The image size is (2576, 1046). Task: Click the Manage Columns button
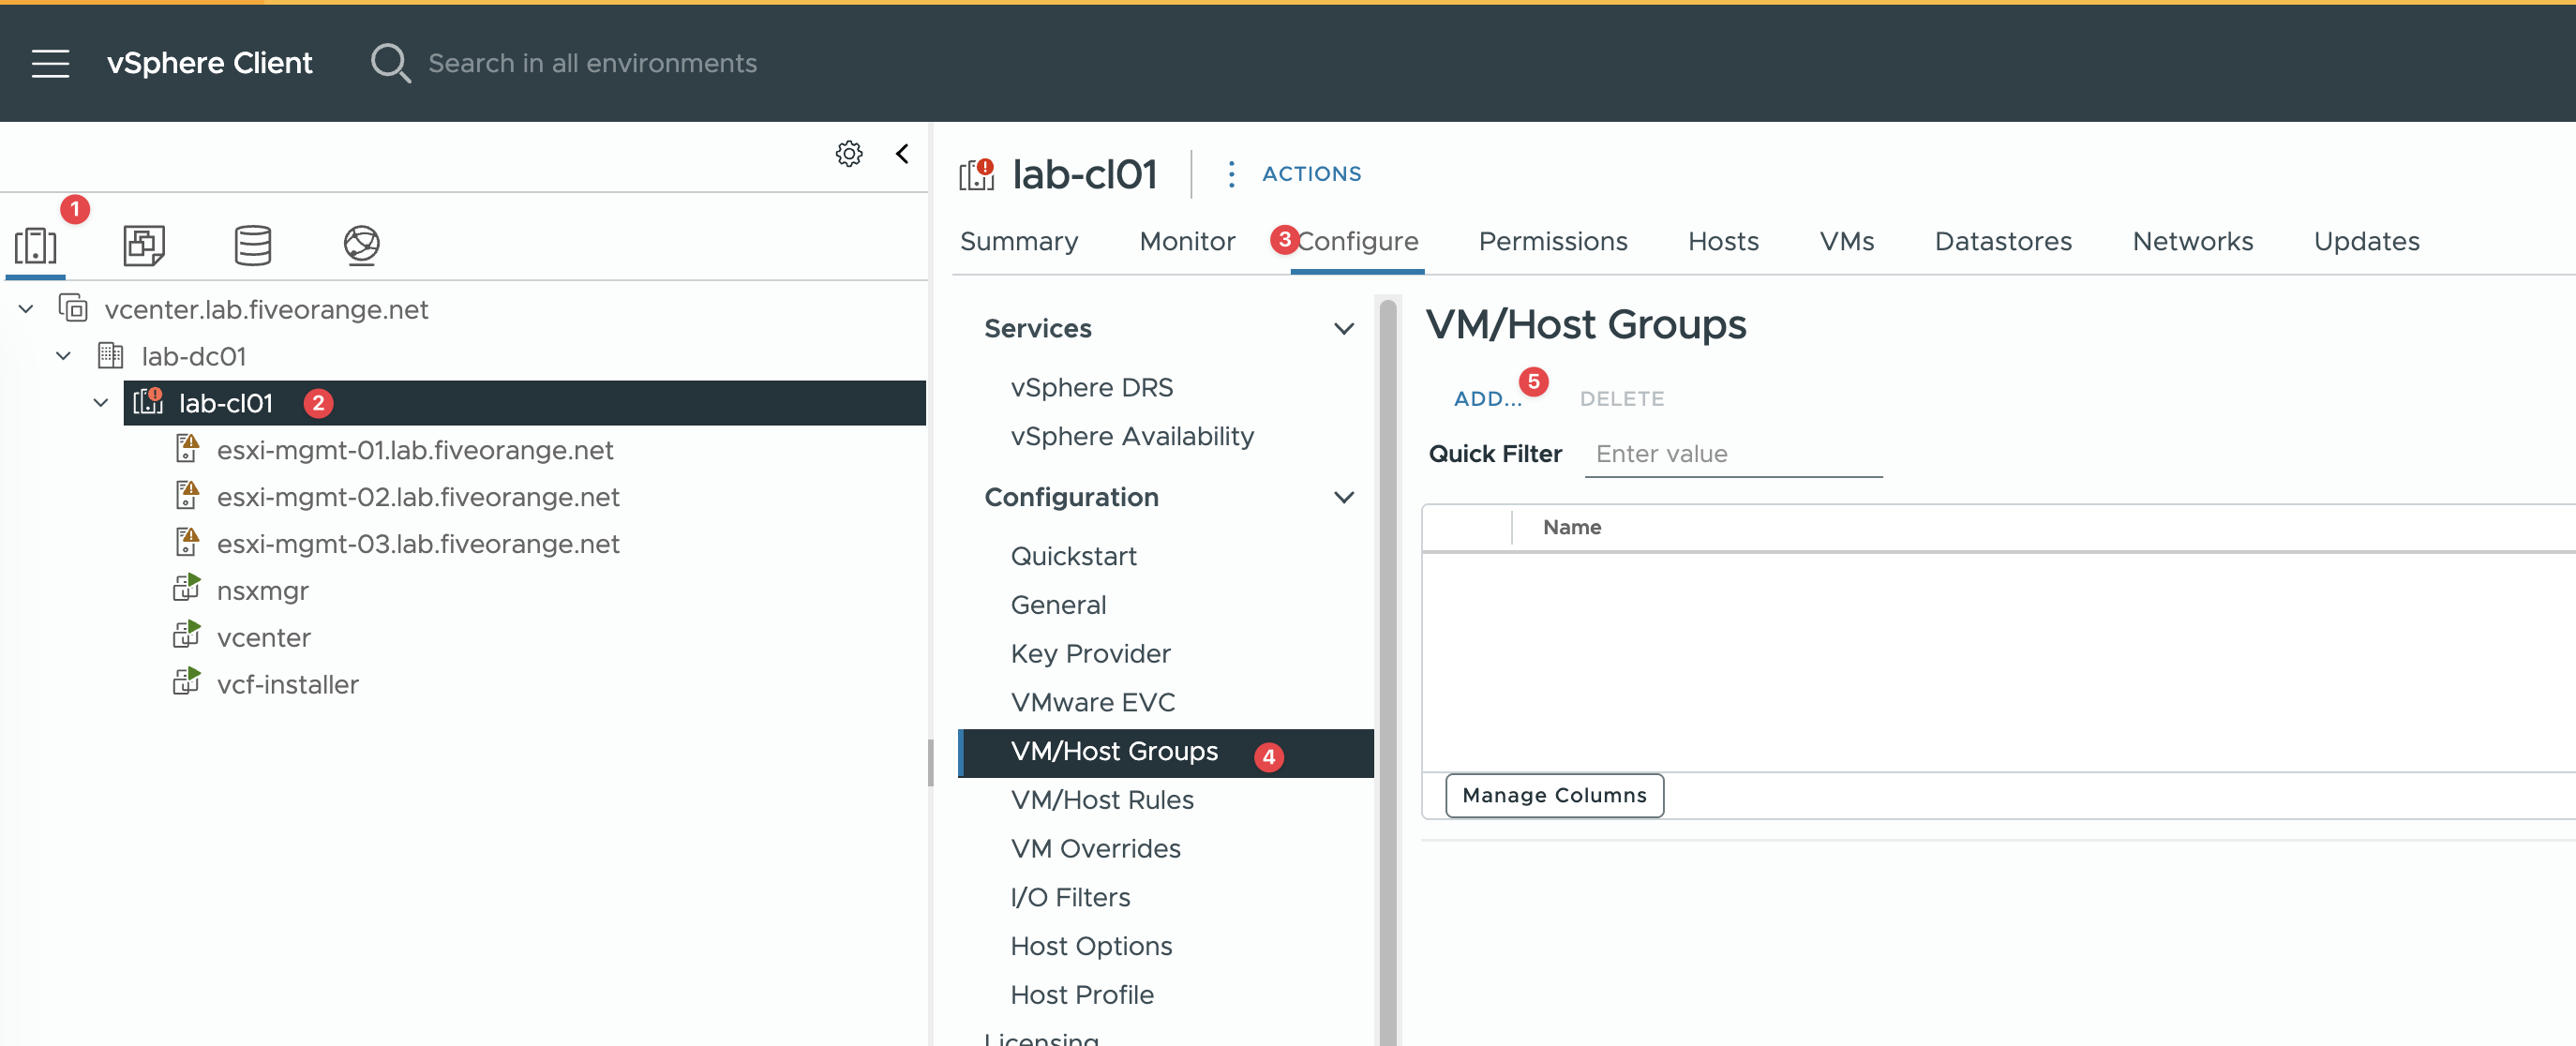(x=1553, y=795)
